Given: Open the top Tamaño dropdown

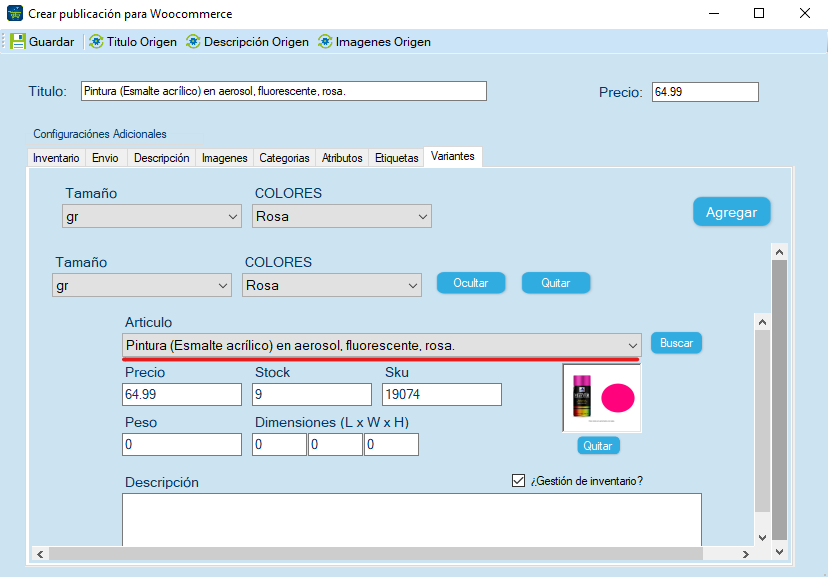Looking at the screenshot, I should [x=152, y=216].
